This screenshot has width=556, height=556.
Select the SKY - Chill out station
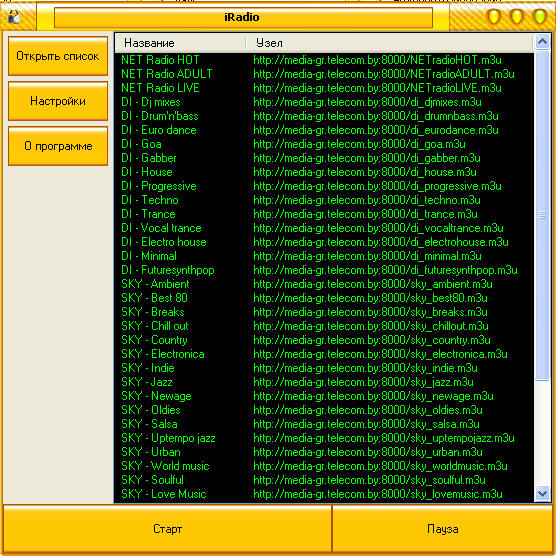coord(155,326)
